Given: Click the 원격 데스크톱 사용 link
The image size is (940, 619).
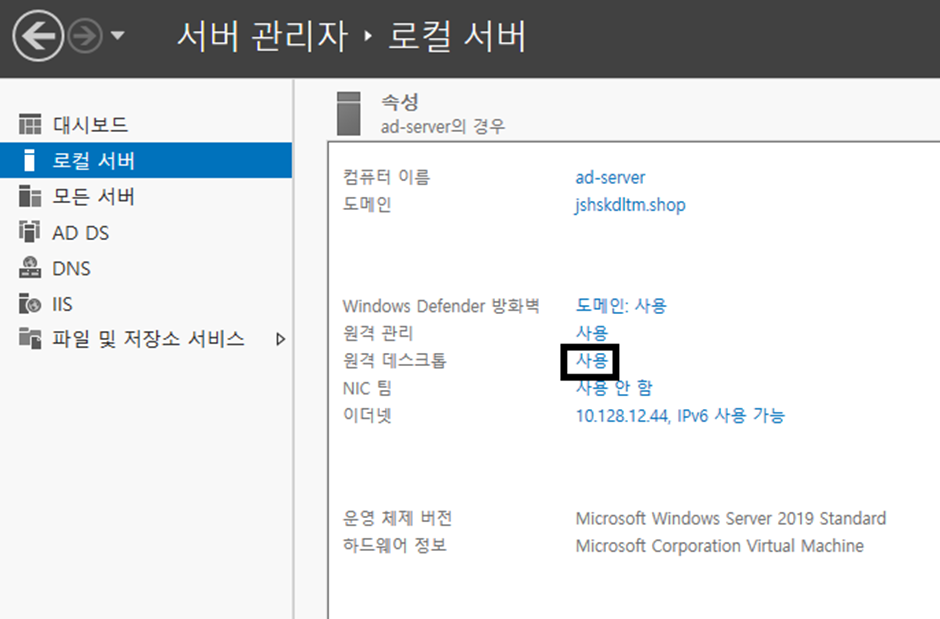Looking at the screenshot, I should pyautogui.click(x=591, y=360).
